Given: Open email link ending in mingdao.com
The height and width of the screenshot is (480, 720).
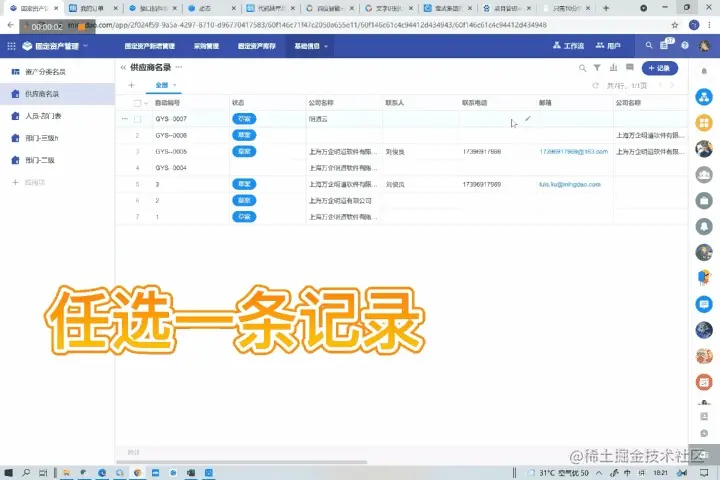Looking at the screenshot, I should [570, 184].
